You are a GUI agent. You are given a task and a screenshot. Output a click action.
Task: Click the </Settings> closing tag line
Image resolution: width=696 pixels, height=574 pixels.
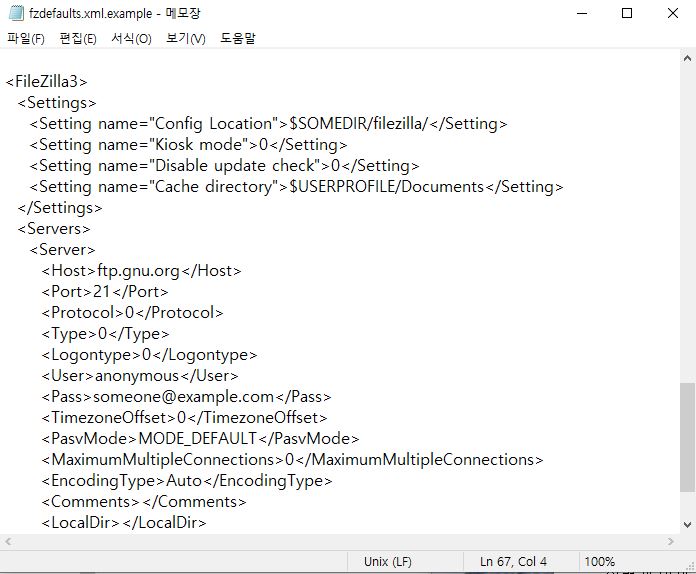[60, 207]
